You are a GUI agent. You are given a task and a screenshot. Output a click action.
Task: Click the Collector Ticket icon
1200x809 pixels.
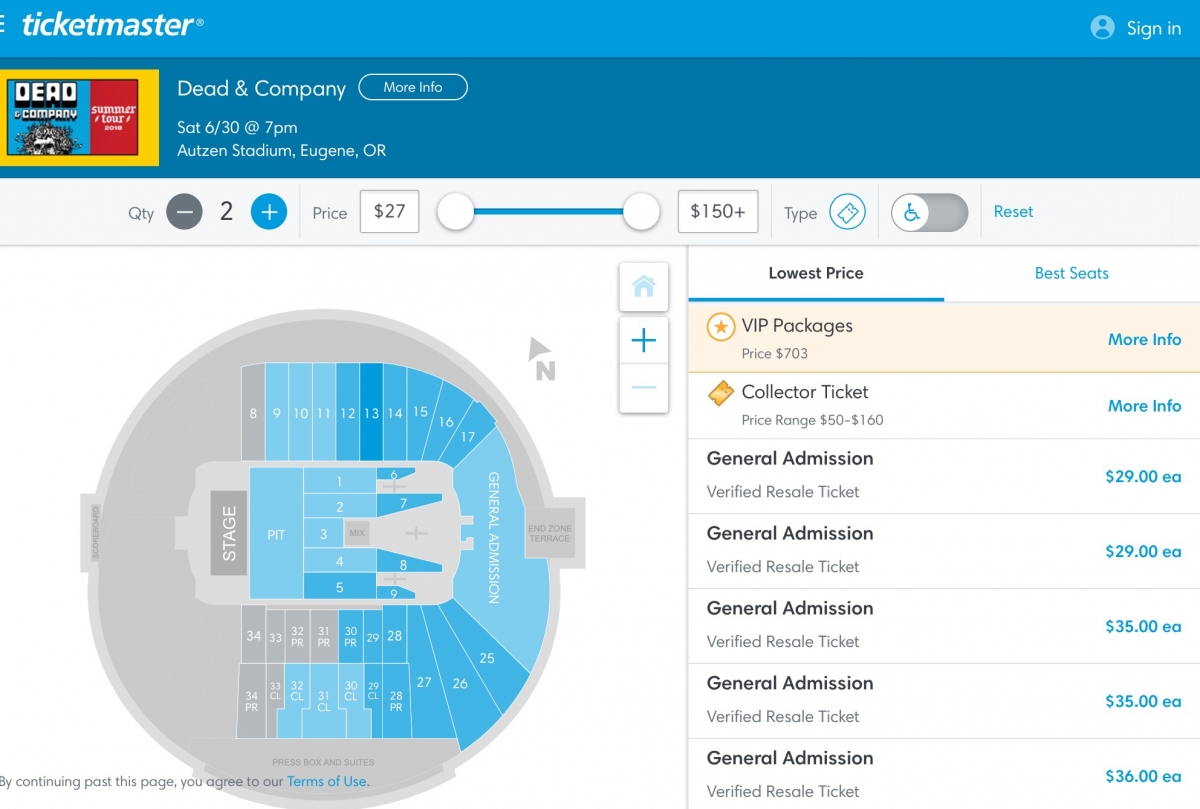[720, 393]
